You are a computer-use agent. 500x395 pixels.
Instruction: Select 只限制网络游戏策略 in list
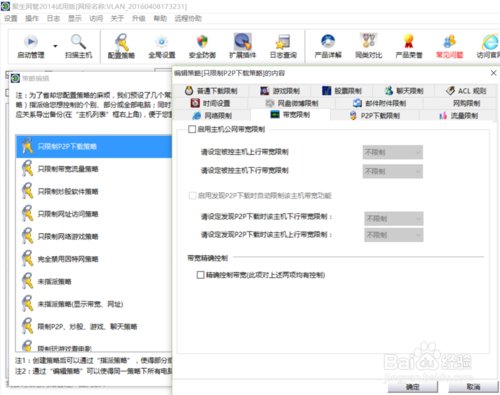click(94, 236)
